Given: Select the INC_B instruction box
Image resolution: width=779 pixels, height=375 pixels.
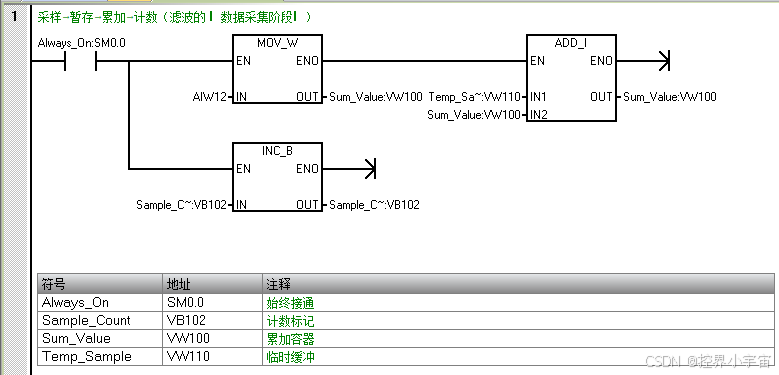Looking at the screenshot, I should pyautogui.click(x=277, y=177).
